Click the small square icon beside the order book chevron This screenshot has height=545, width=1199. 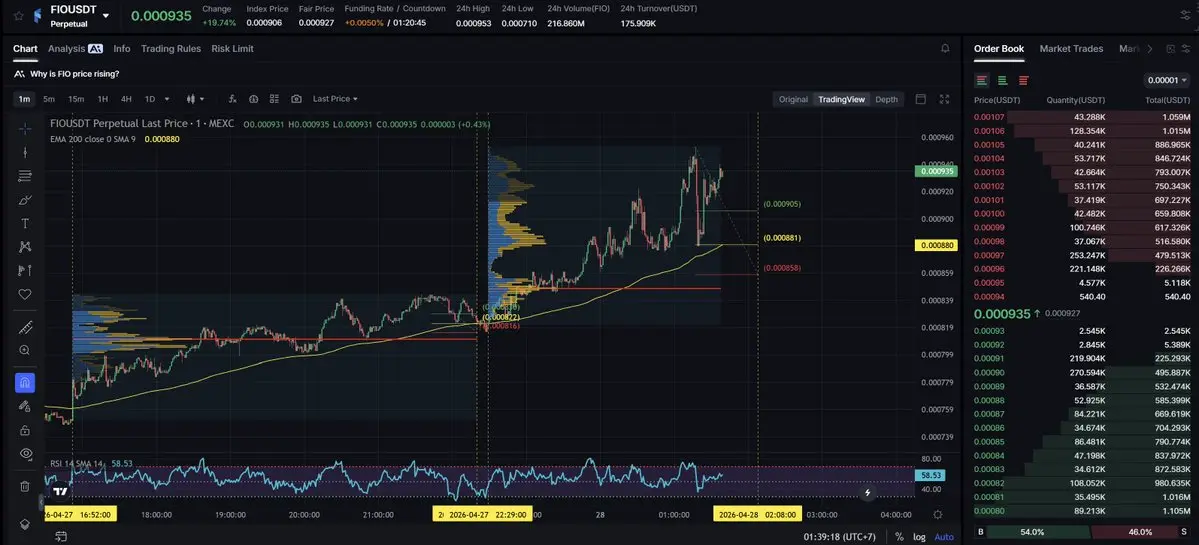pyautogui.click(x=1170, y=49)
